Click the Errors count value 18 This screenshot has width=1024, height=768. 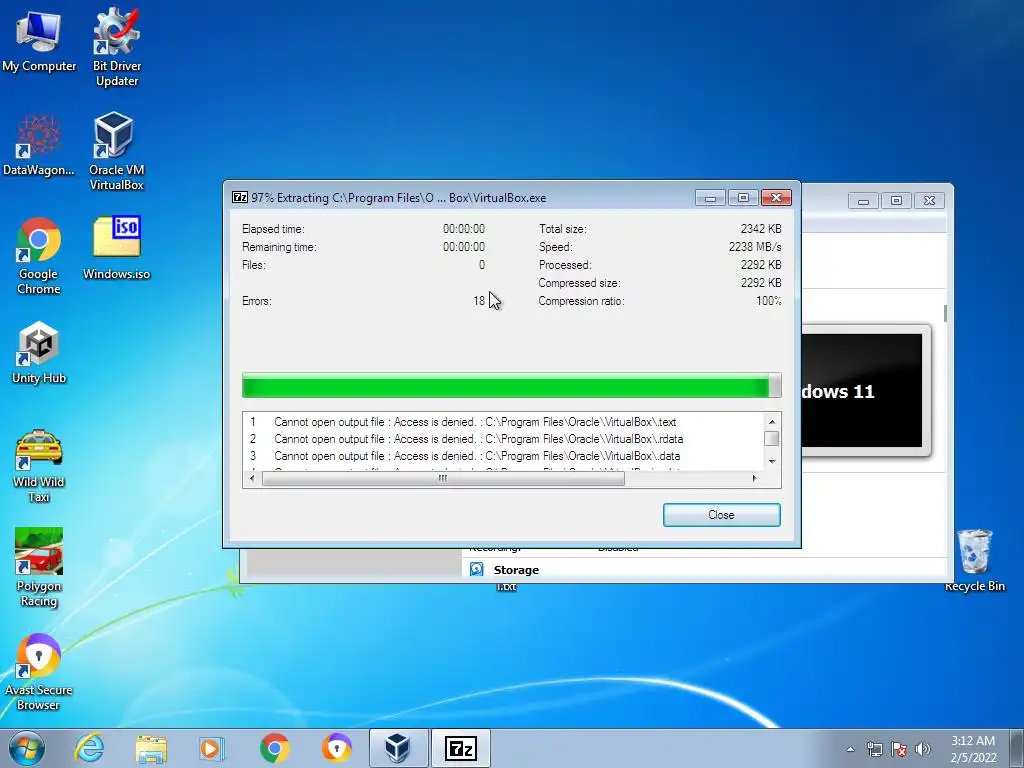pos(479,300)
